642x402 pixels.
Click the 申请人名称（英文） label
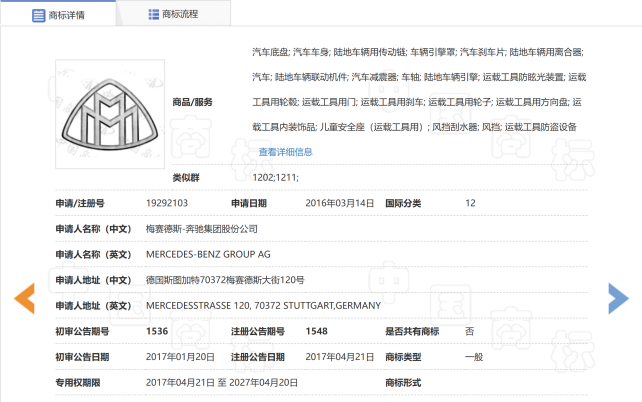click(93, 255)
